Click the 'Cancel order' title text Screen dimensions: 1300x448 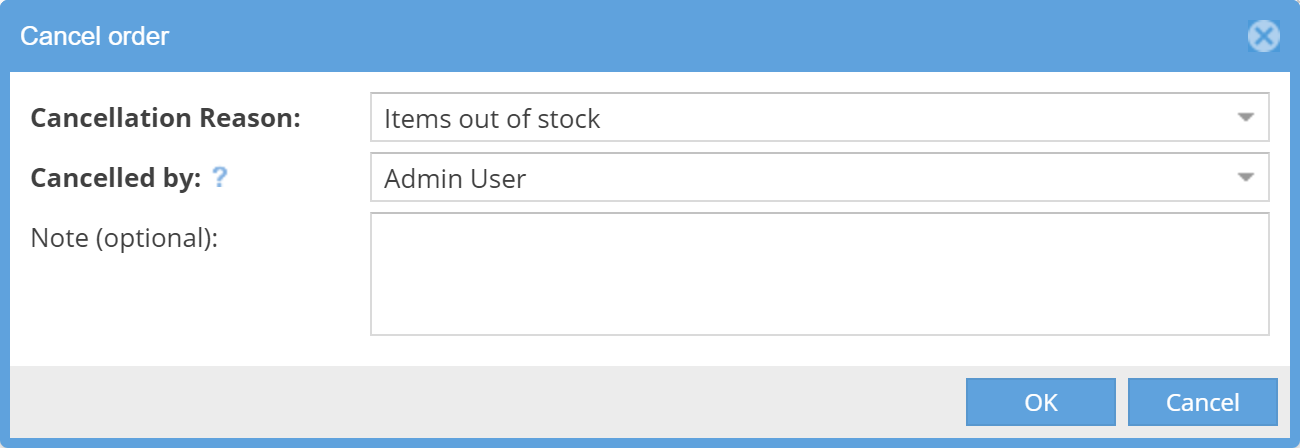tap(95, 37)
